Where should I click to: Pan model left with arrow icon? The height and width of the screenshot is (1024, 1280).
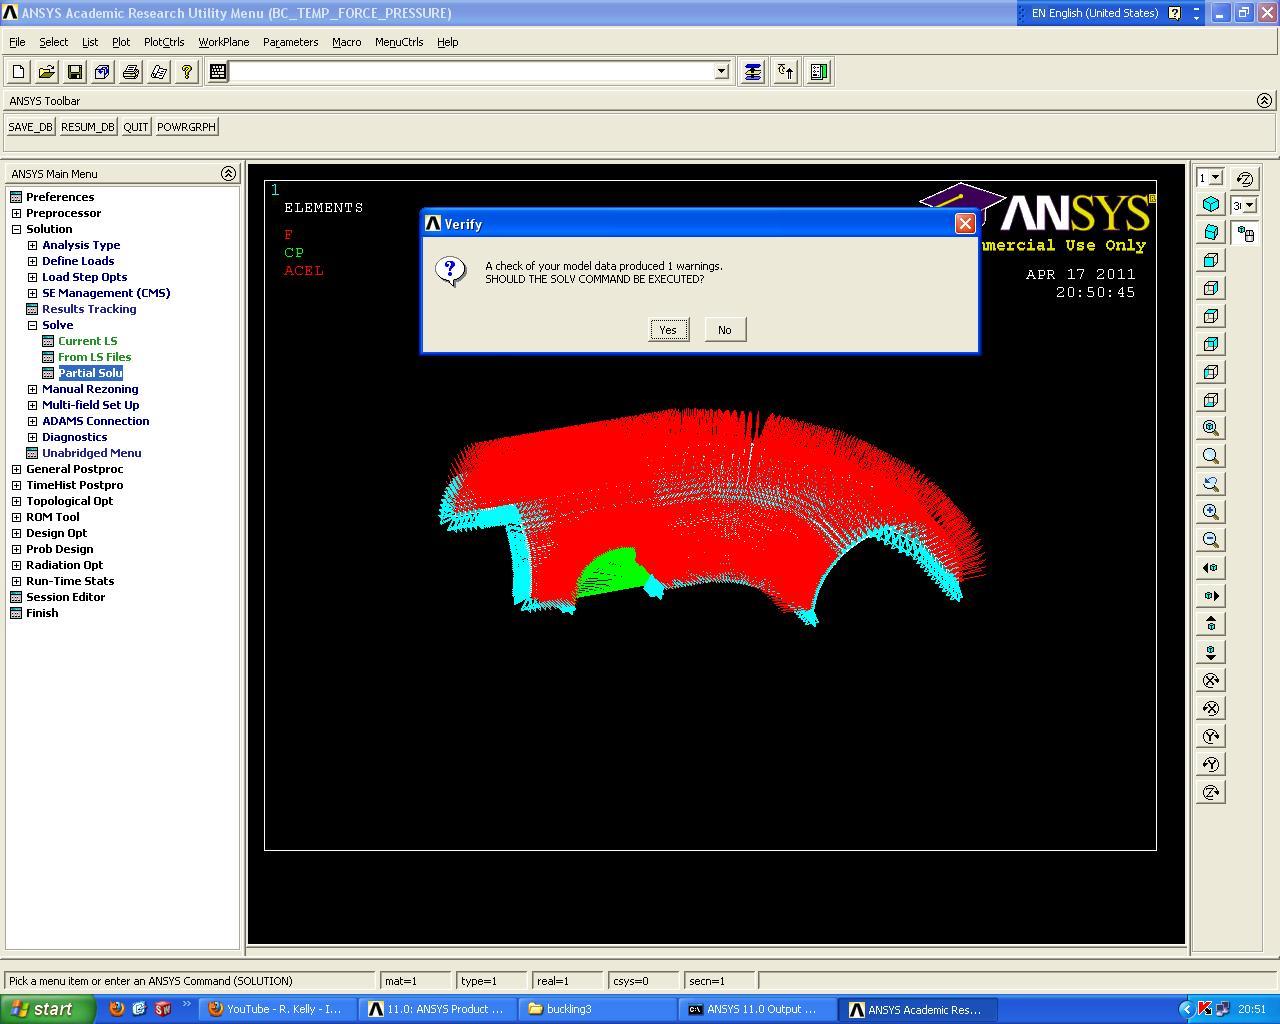(x=1211, y=568)
